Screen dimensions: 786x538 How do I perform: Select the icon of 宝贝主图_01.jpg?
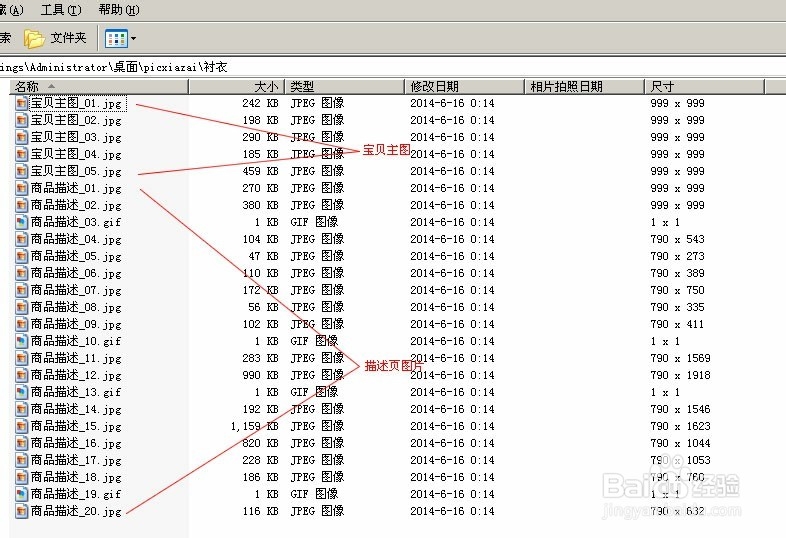(21, 104)
